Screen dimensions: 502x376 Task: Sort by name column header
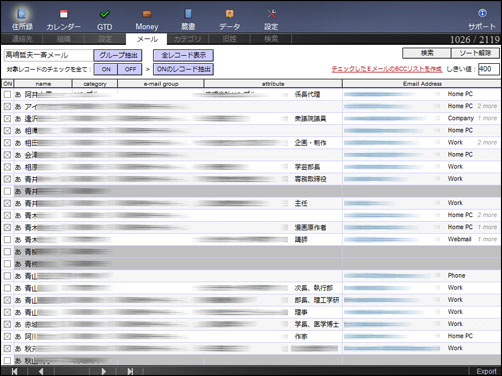tap(43, 84)
